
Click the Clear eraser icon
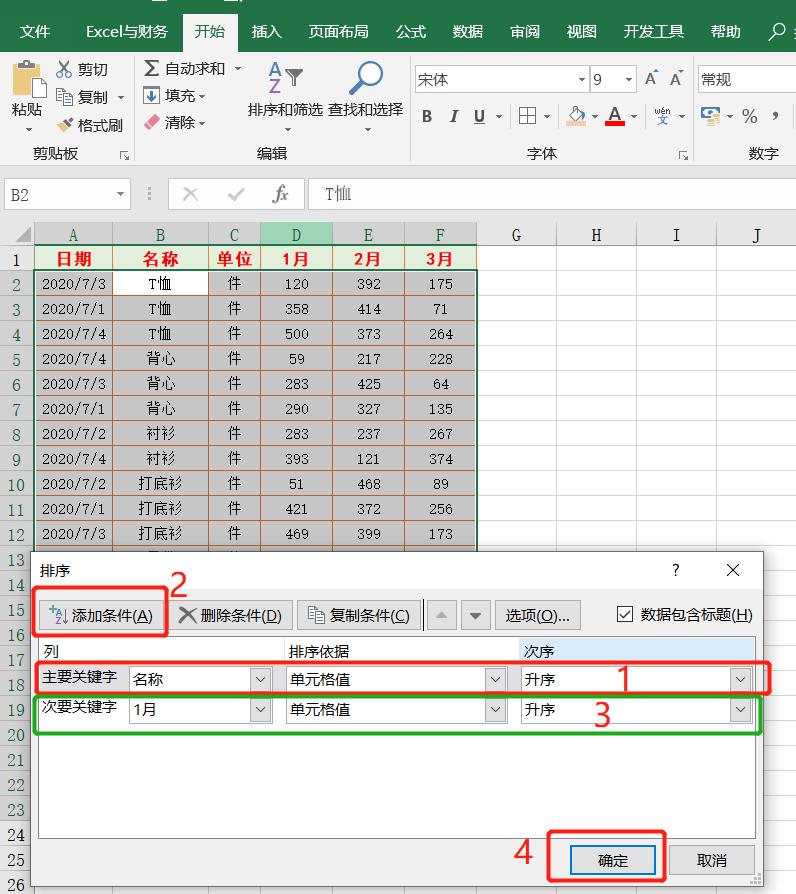[x=152, y=122]
